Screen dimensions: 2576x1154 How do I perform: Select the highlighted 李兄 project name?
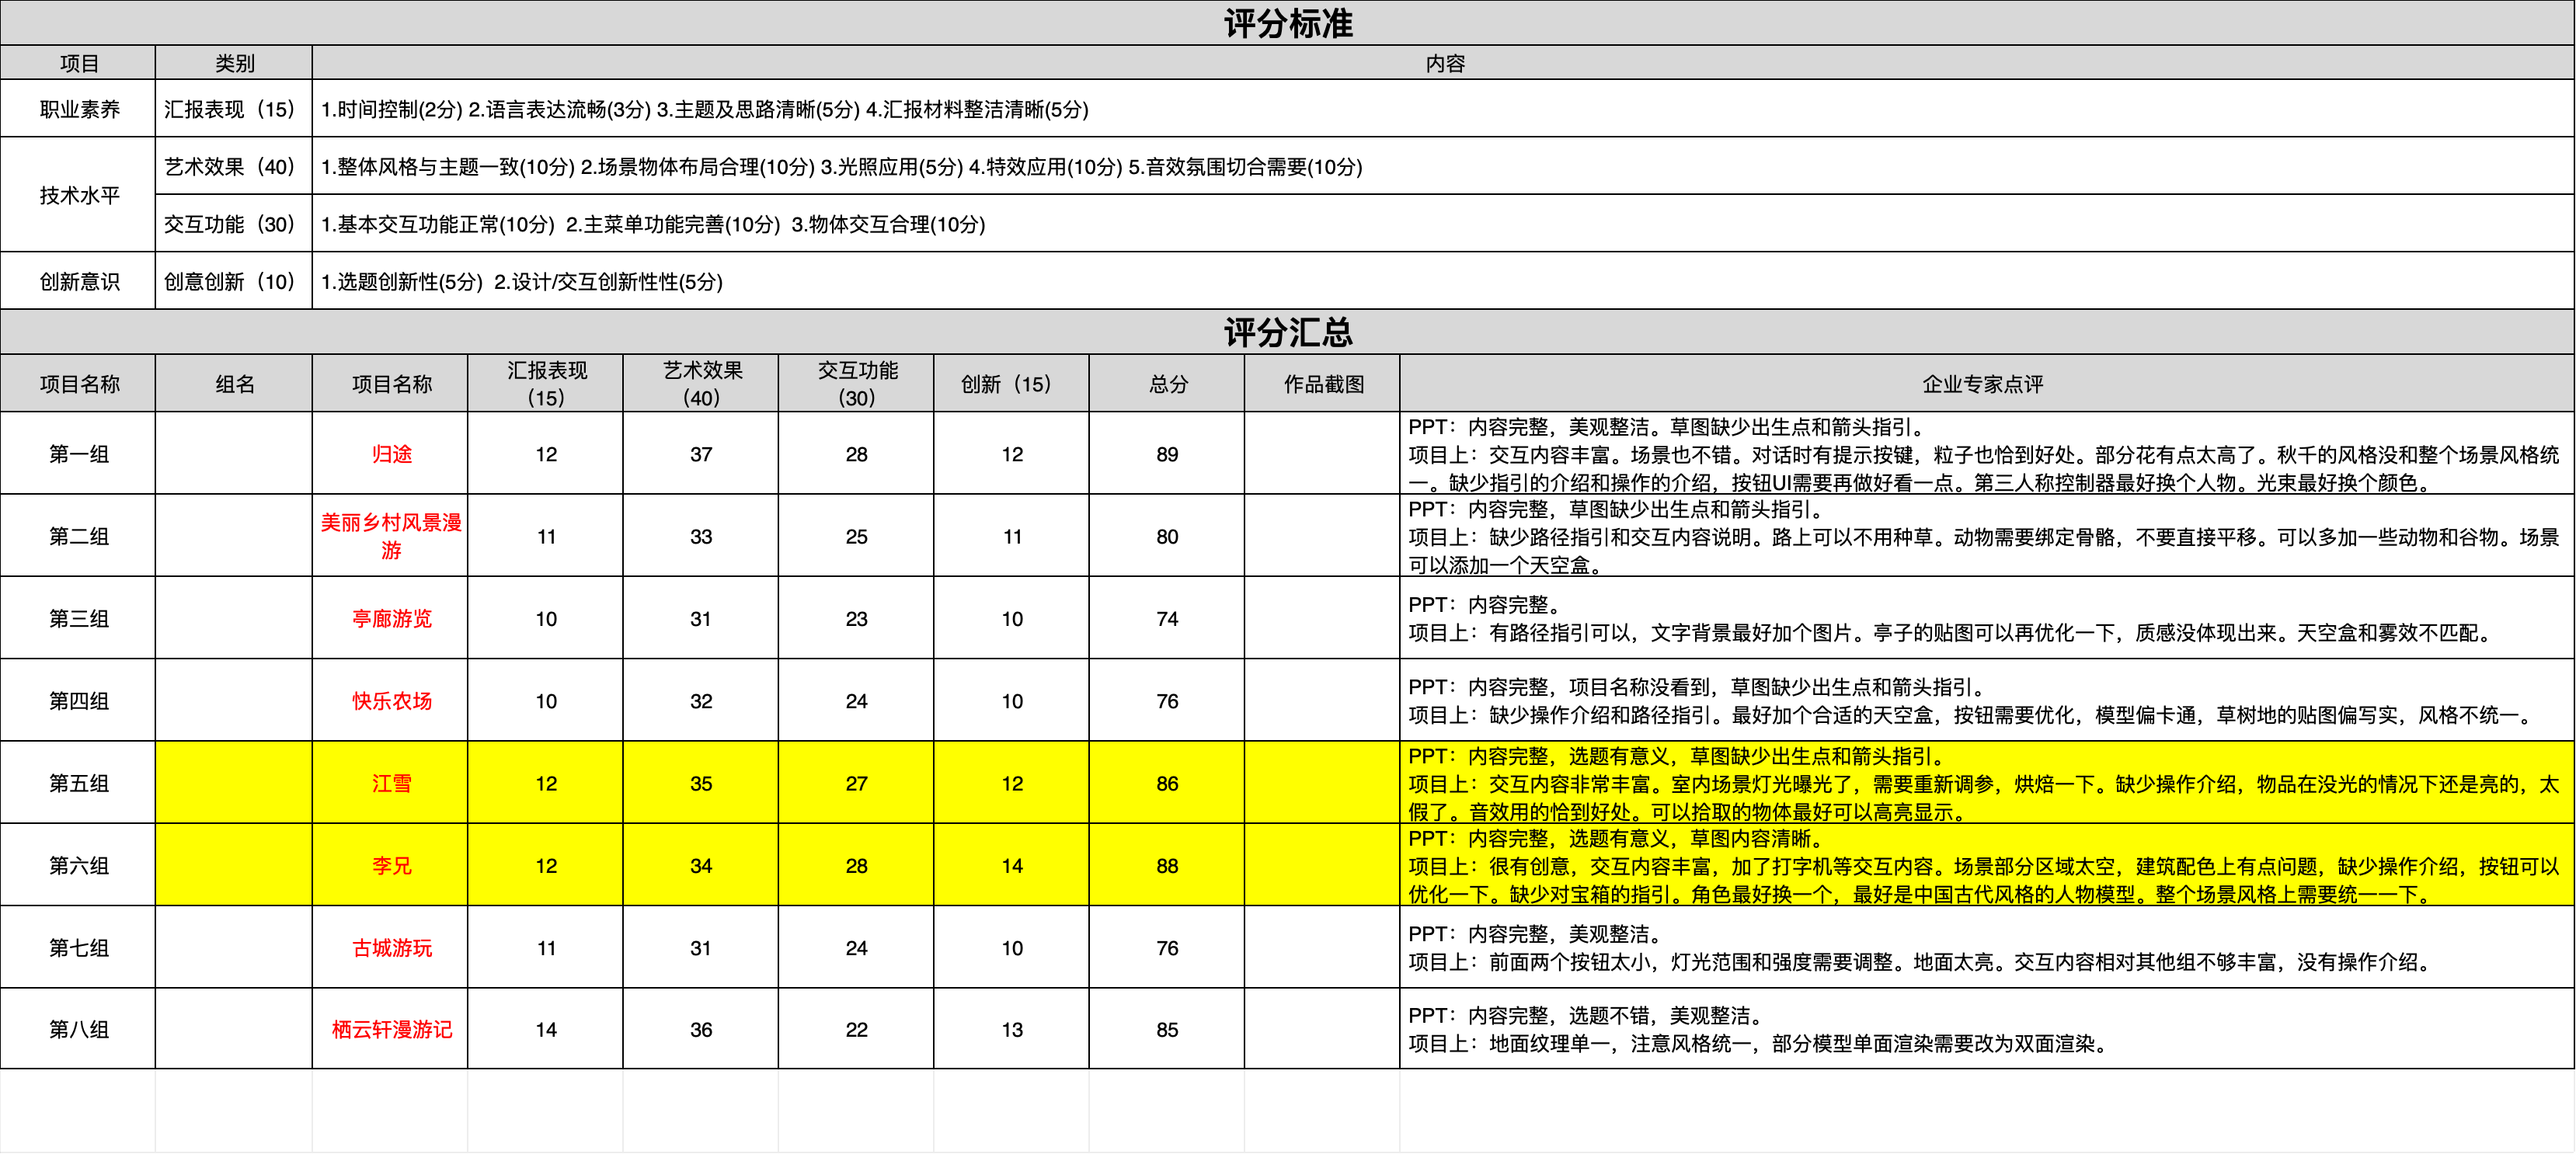(x=391, y=865)
